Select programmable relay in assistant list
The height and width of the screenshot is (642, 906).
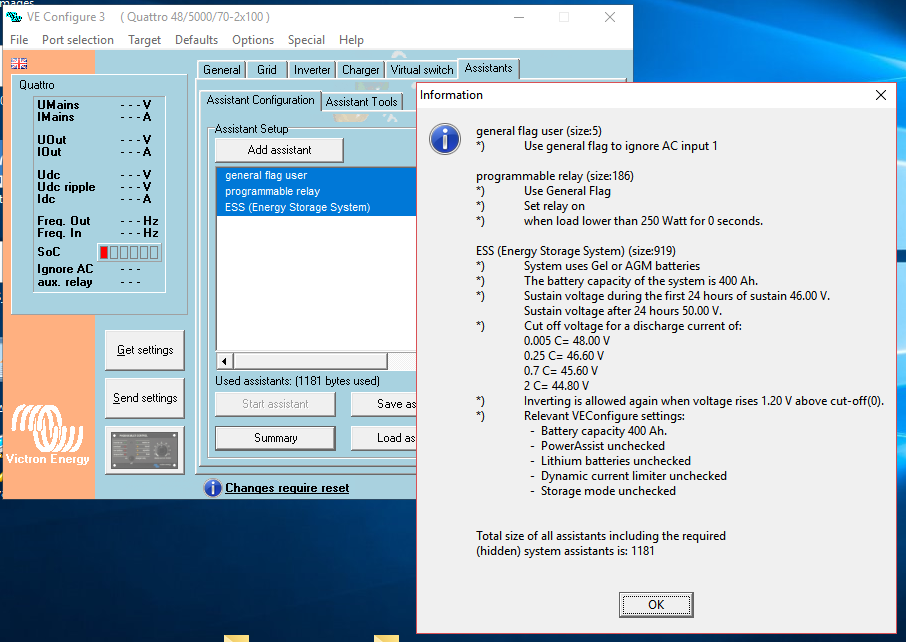pyautogui.click(x=316, y=191)
